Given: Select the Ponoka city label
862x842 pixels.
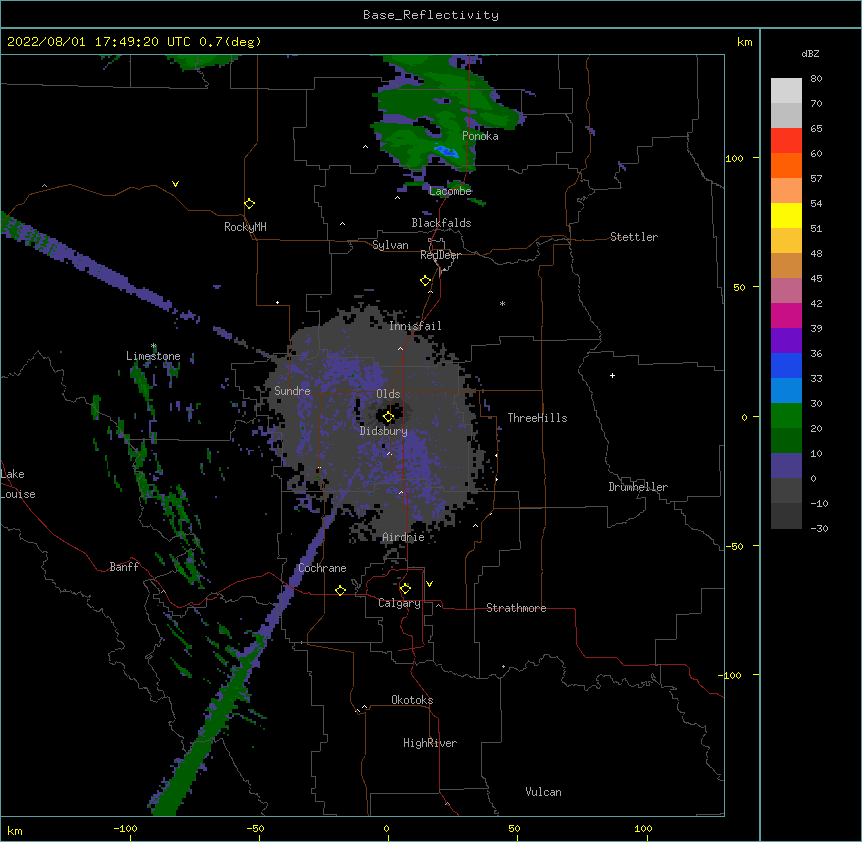Looking at the screenshot, I should click(x=480, y=136).
